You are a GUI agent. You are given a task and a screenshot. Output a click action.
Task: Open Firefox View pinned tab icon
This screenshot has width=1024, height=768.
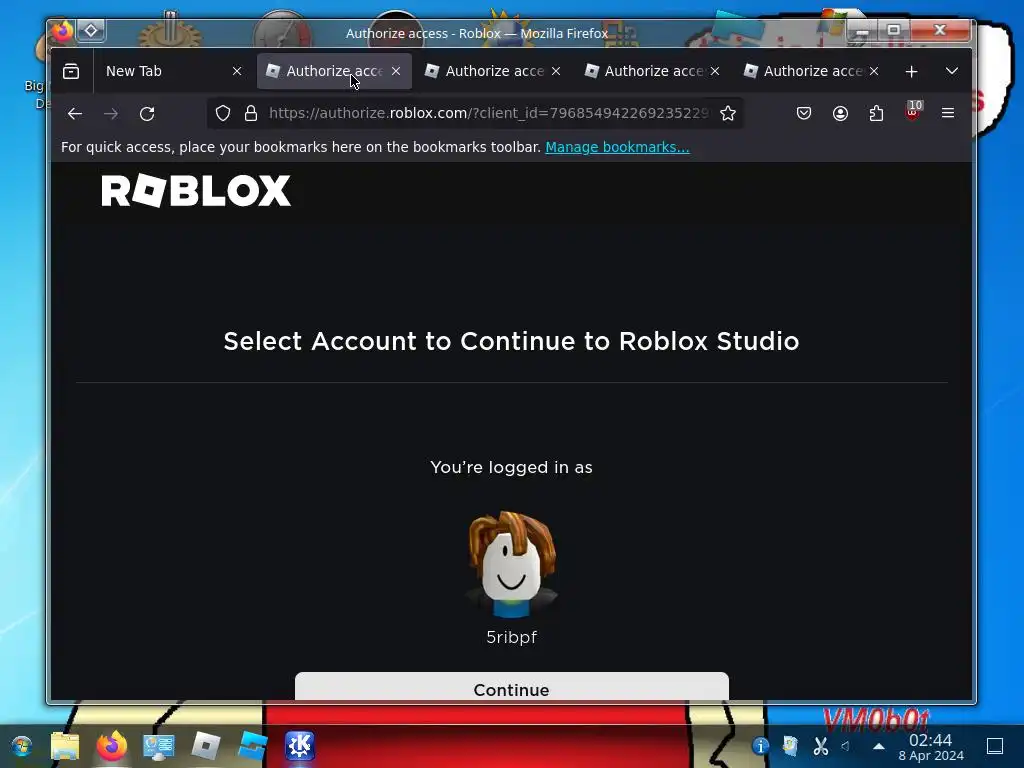[71, 71]
